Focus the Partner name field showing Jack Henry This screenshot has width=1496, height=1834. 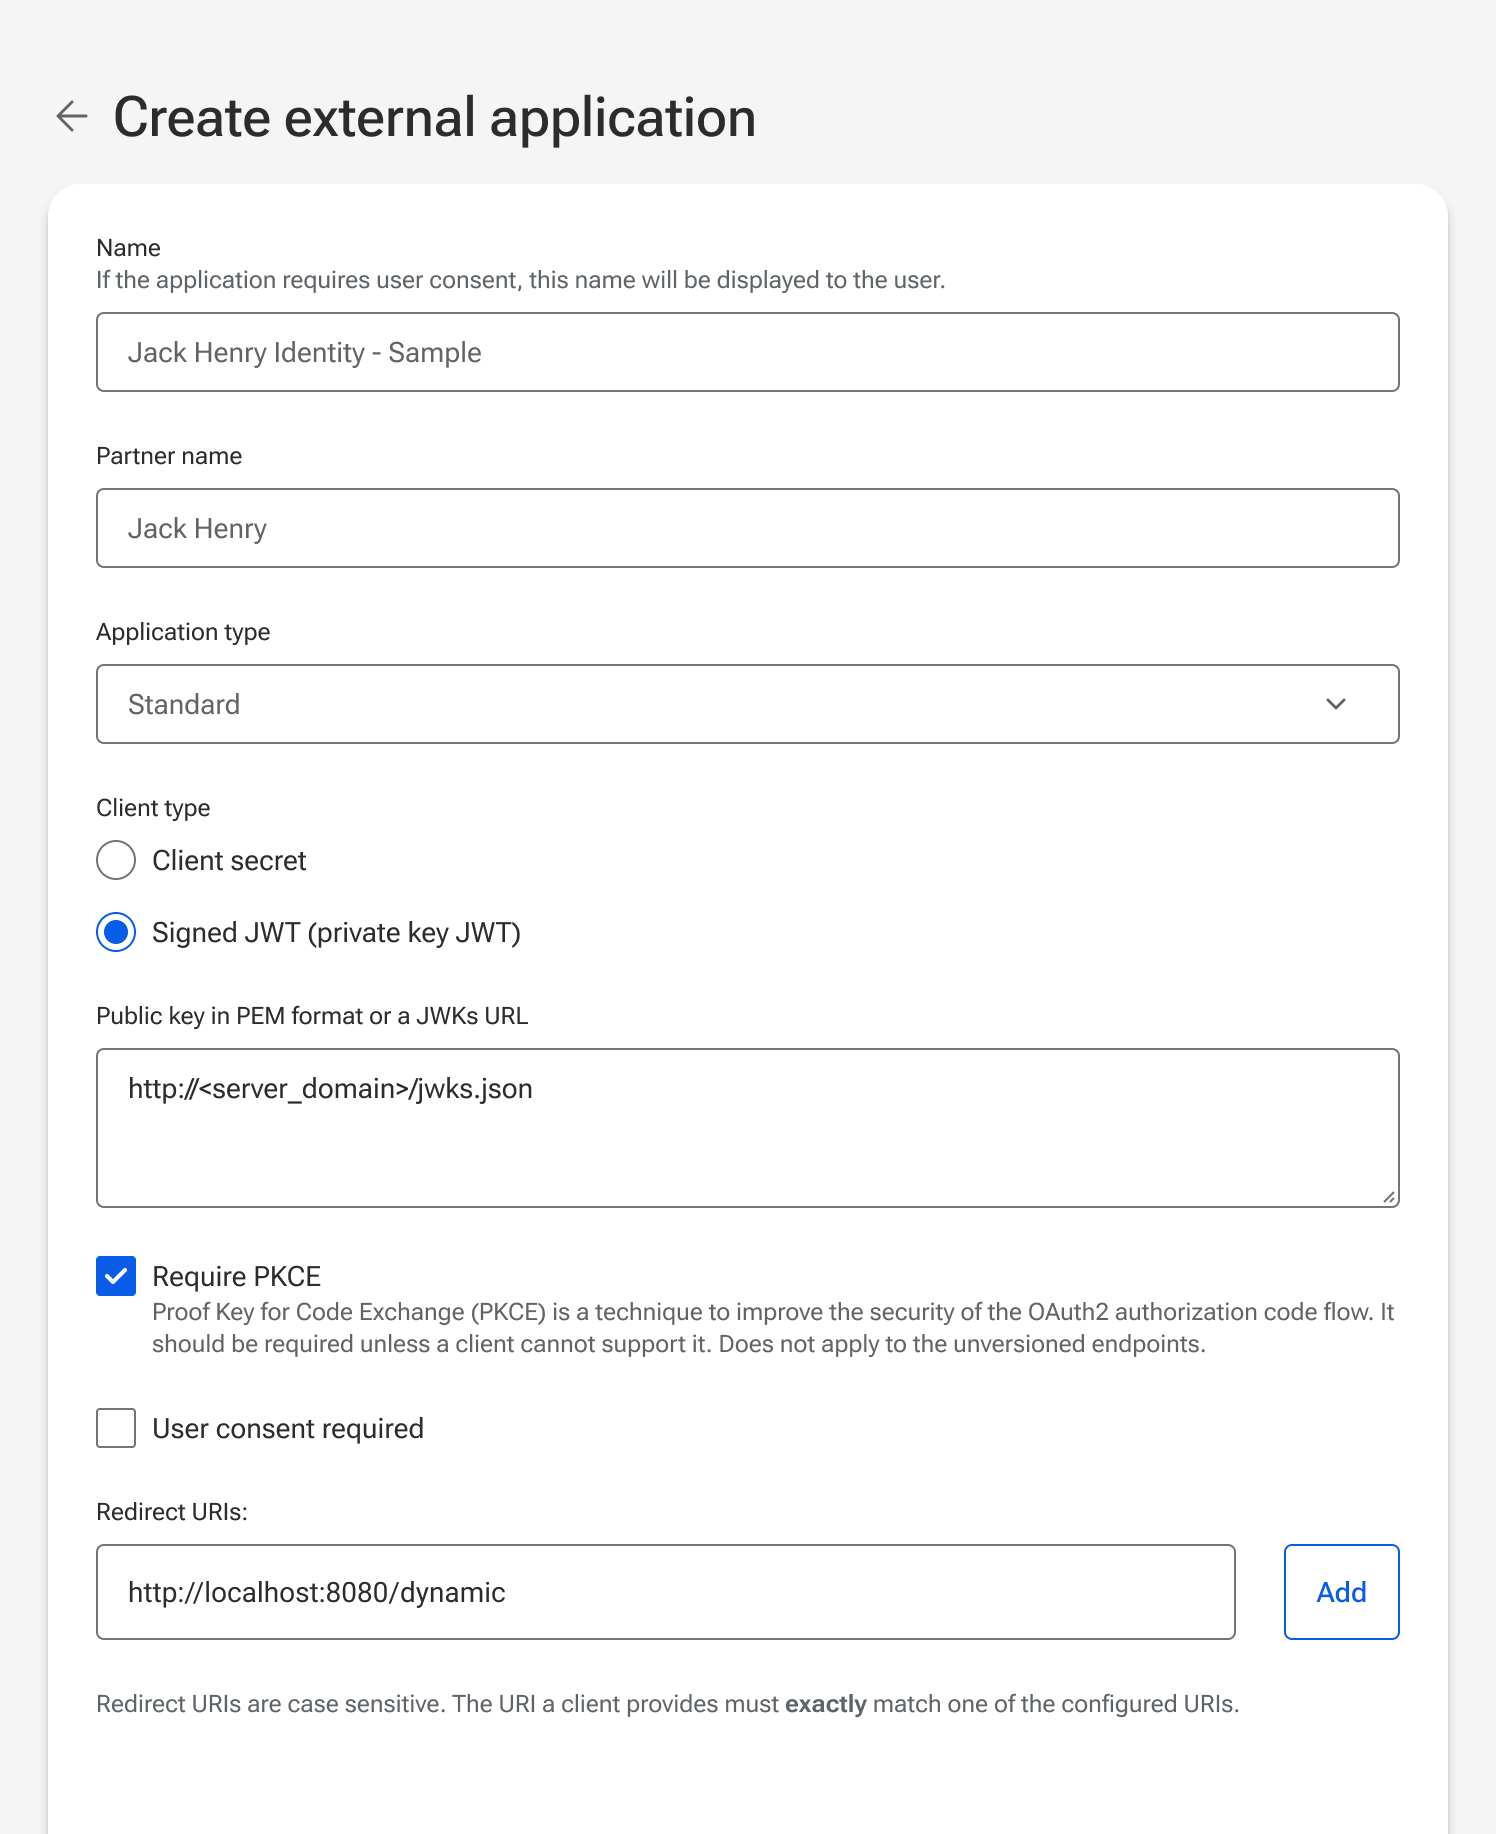[x=747, y=528]
